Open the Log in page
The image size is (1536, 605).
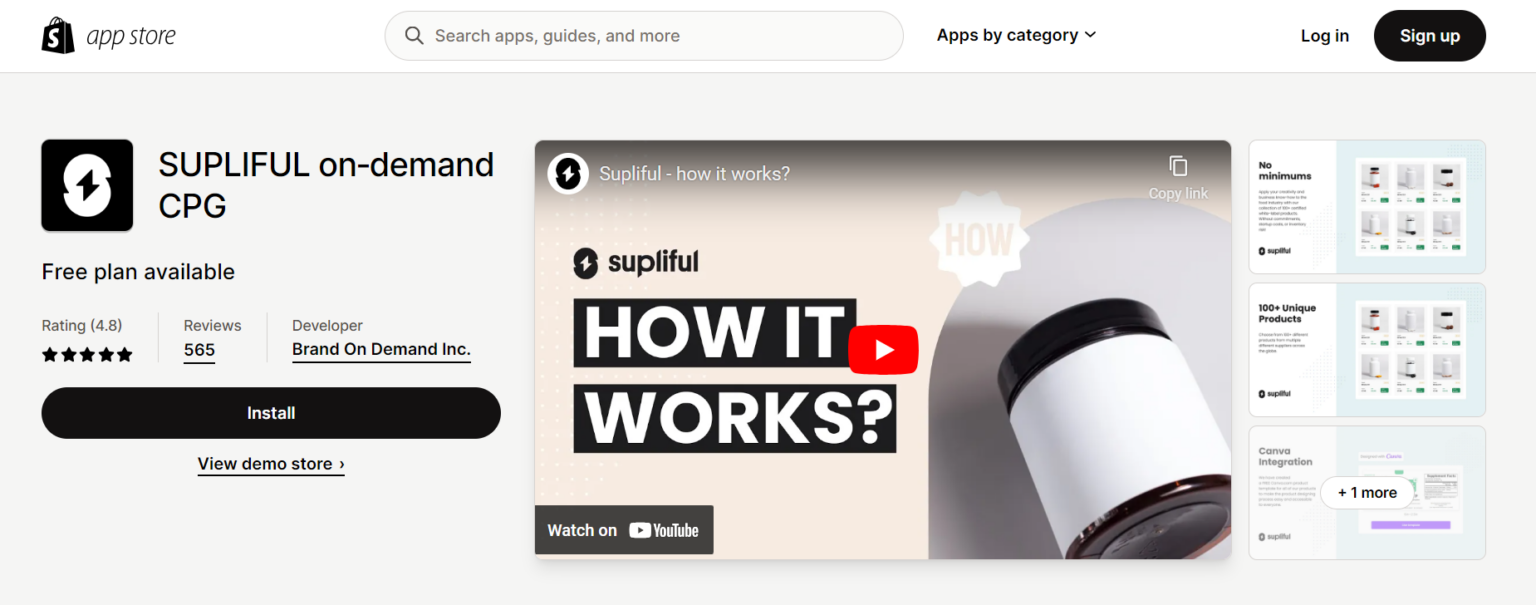click(x=1324, y=36)
